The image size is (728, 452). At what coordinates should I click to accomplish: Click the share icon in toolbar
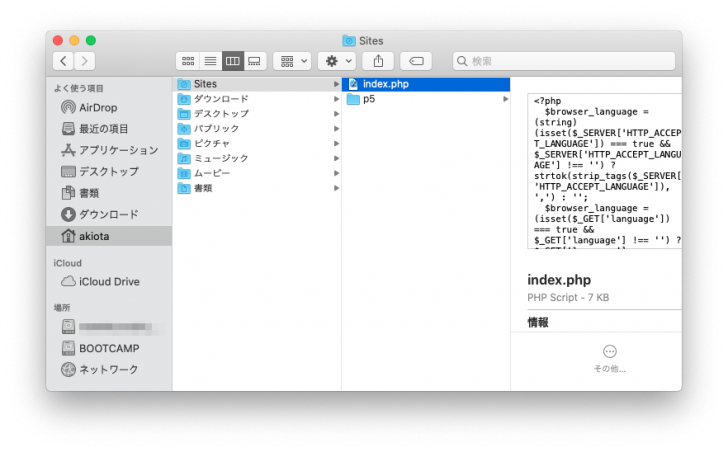click(379, 61)
